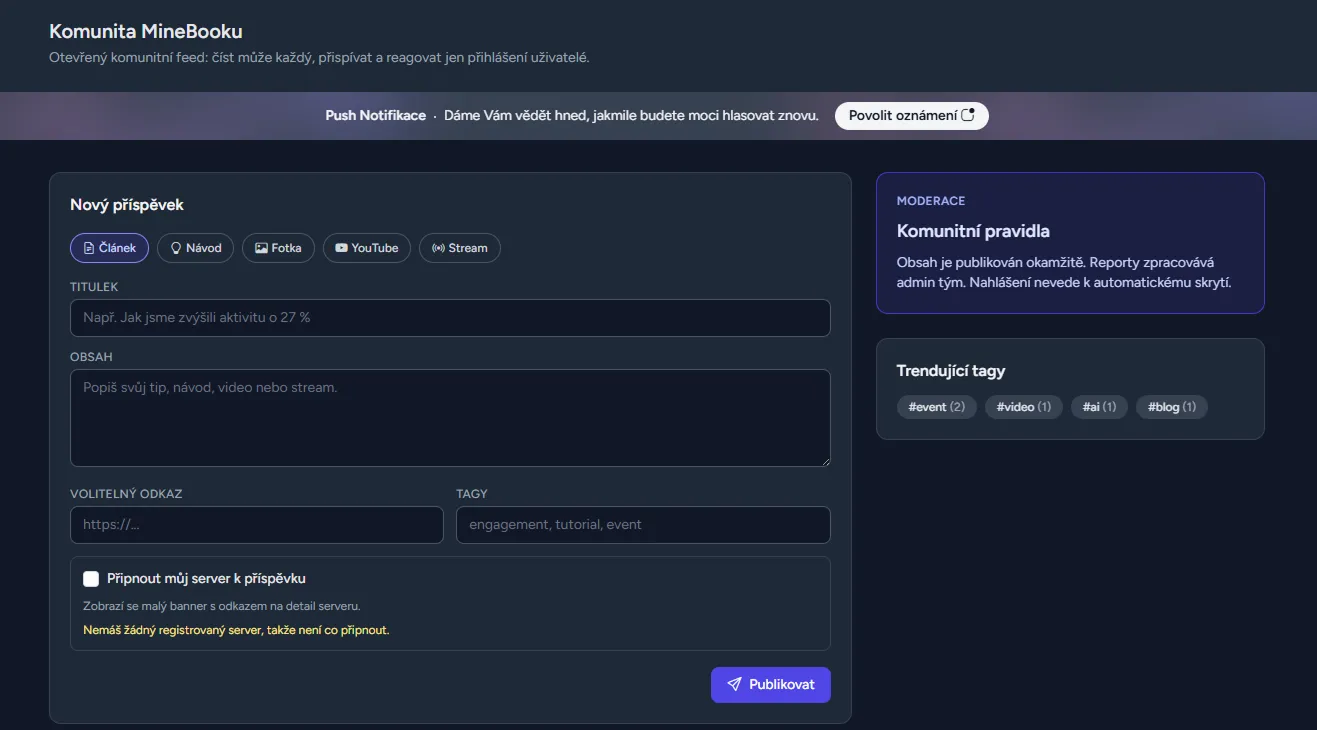Click Povolit oznámení button
The image size is (1317, 730).
tap(912, 115)
